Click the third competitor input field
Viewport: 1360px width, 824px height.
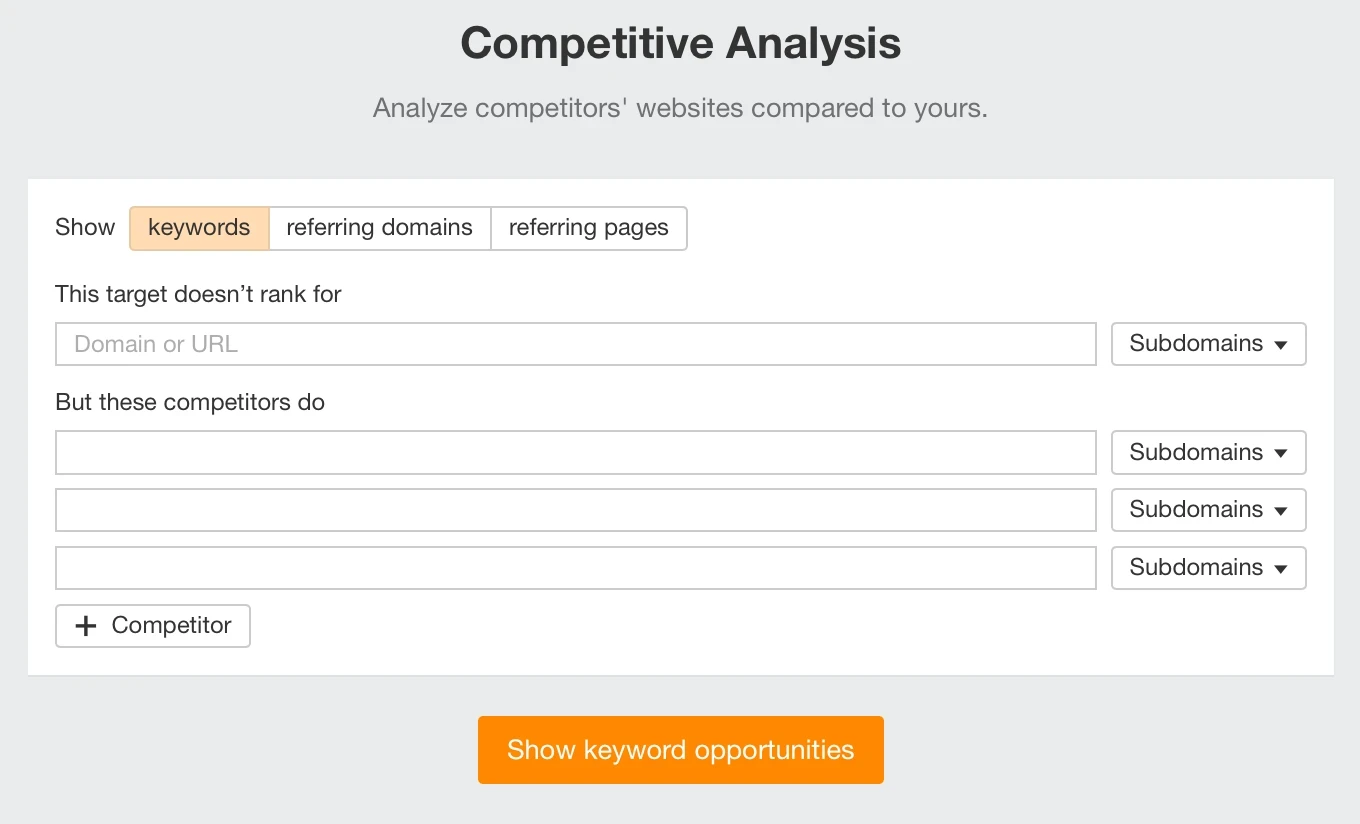575,568
